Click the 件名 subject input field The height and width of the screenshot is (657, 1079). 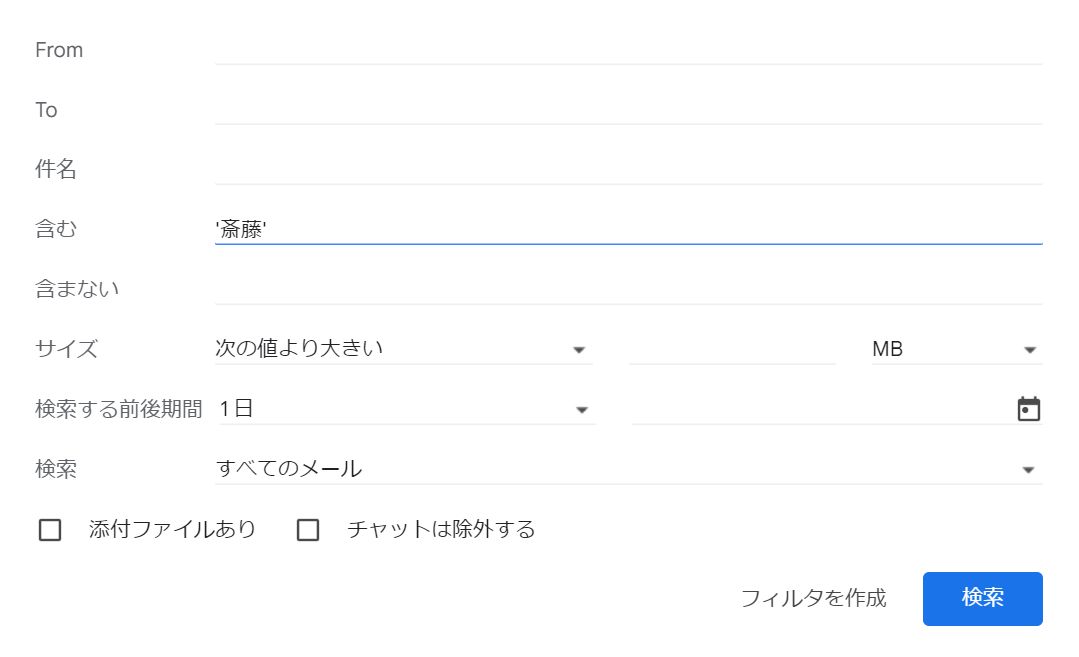(628, 169)
